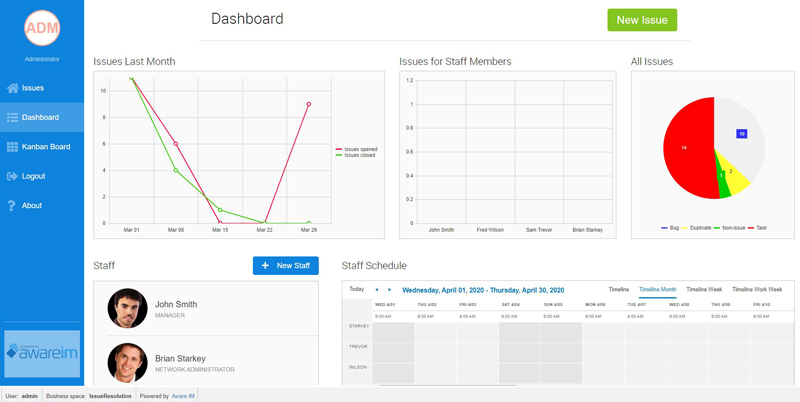Click the Logout arrow icon
800x402 pixels.
point(13,176)
